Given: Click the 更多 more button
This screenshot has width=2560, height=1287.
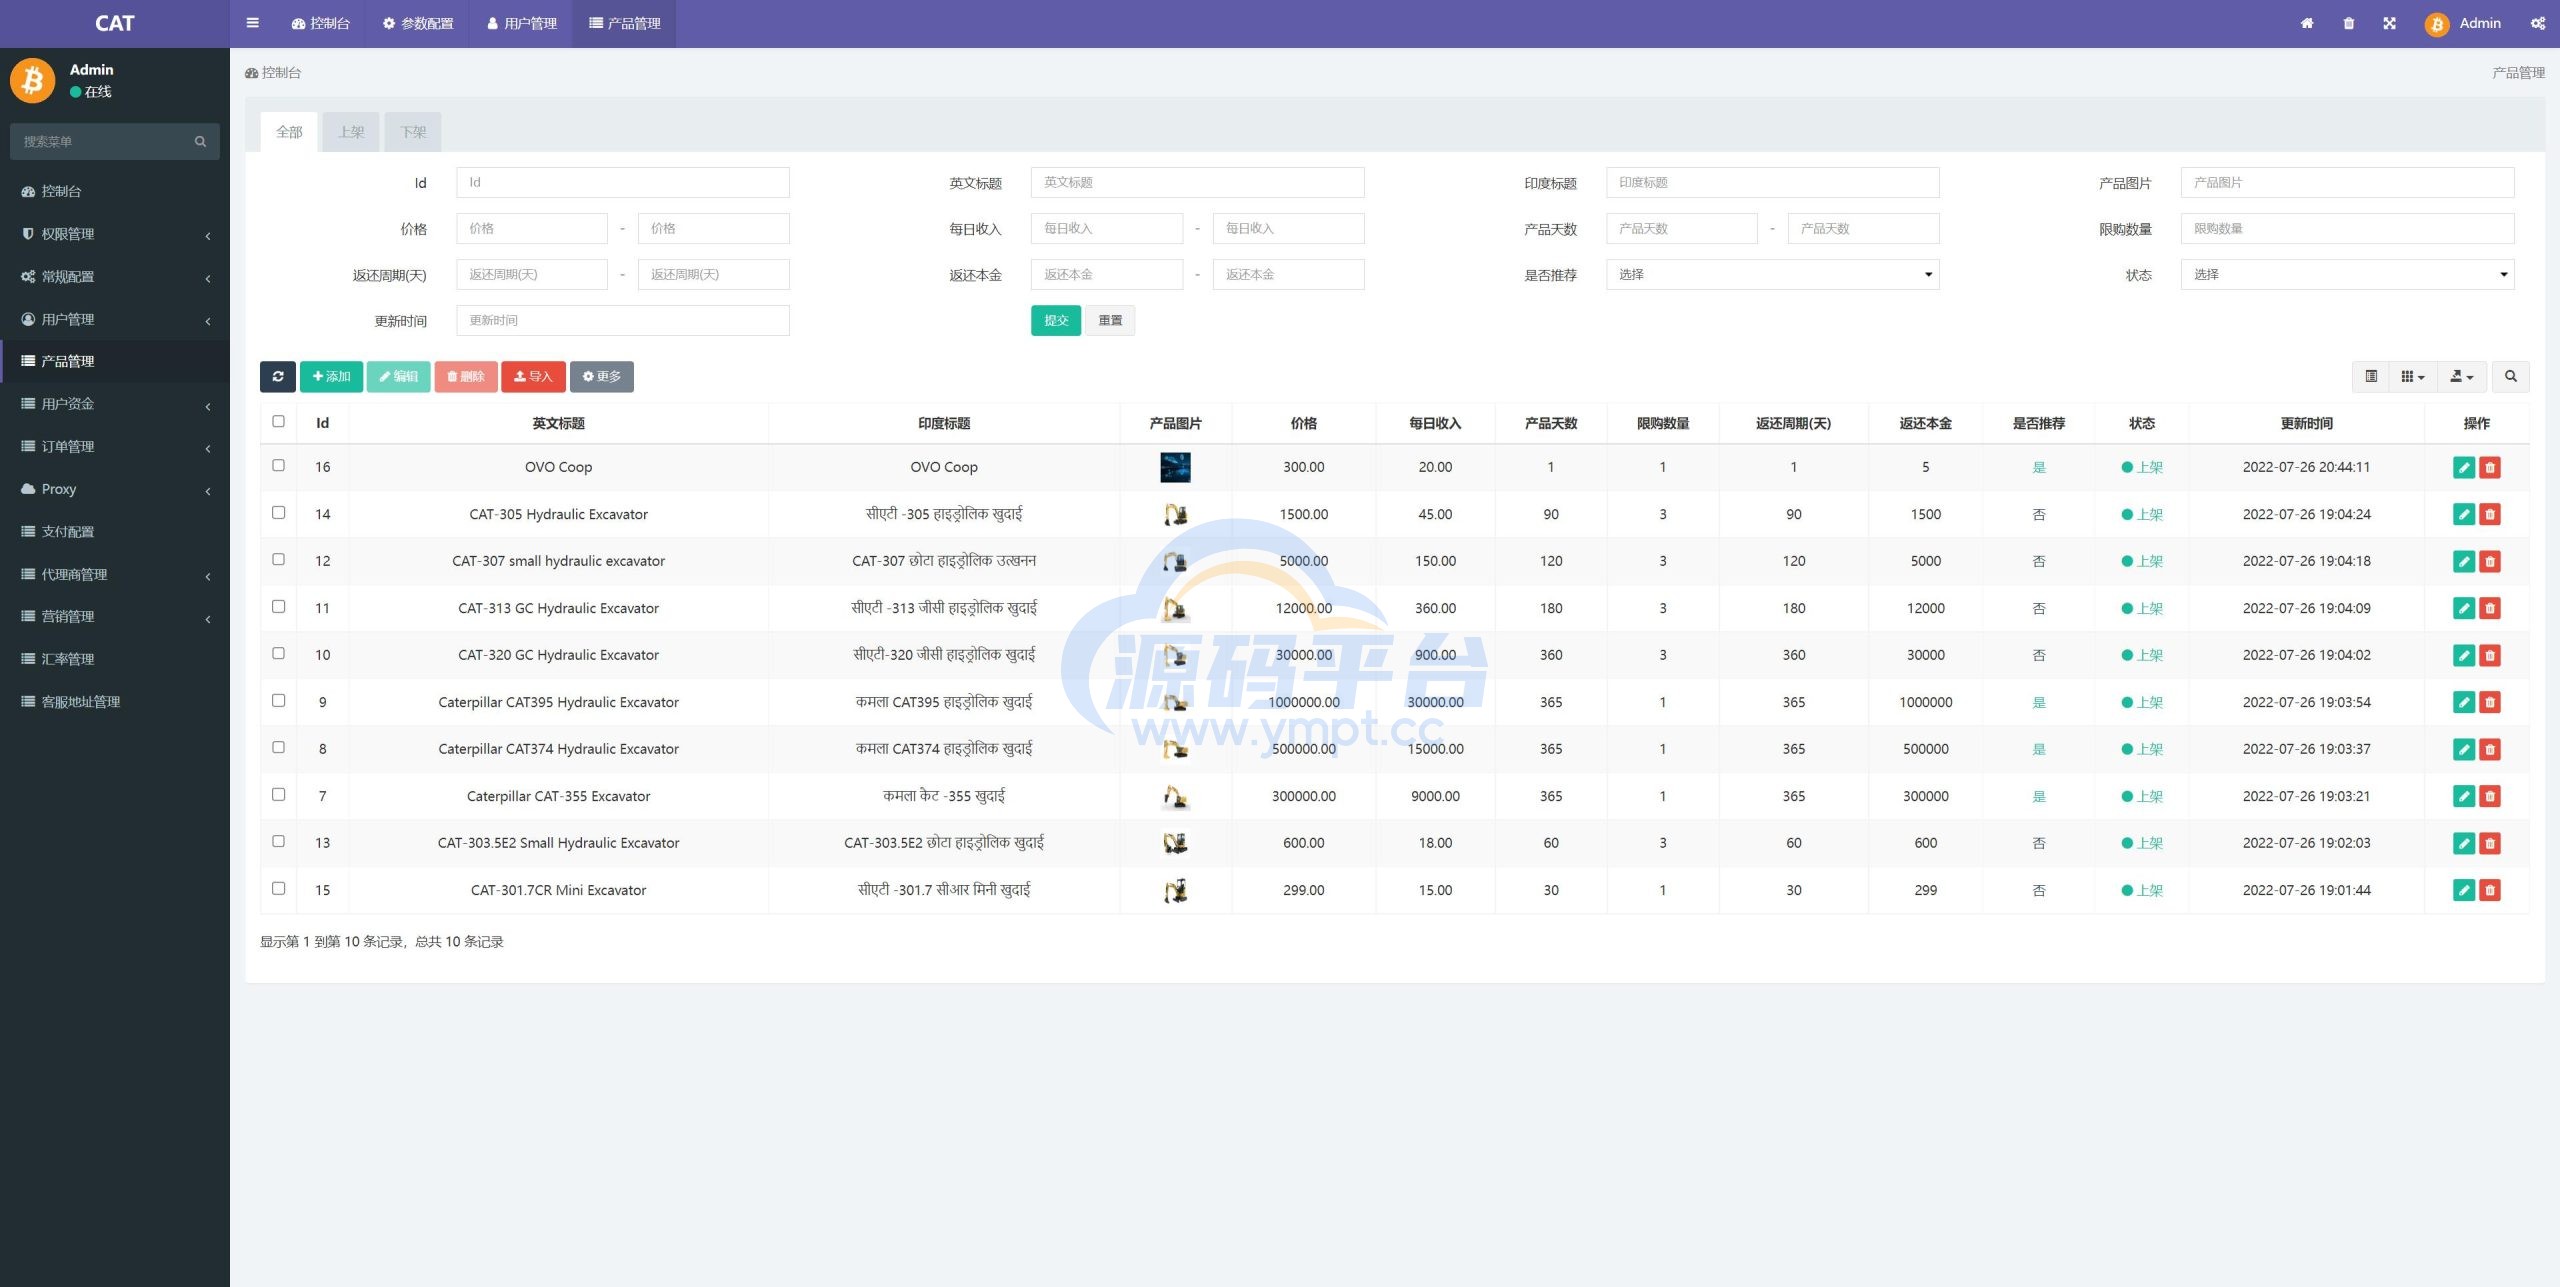Looking at the screenshot, I should click(x=602, y=376).
